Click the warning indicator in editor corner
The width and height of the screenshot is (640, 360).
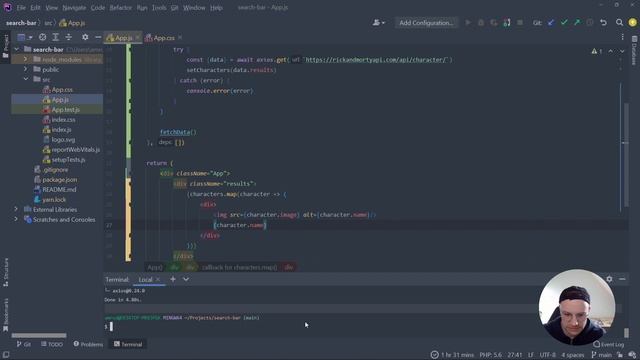point(597,51)
